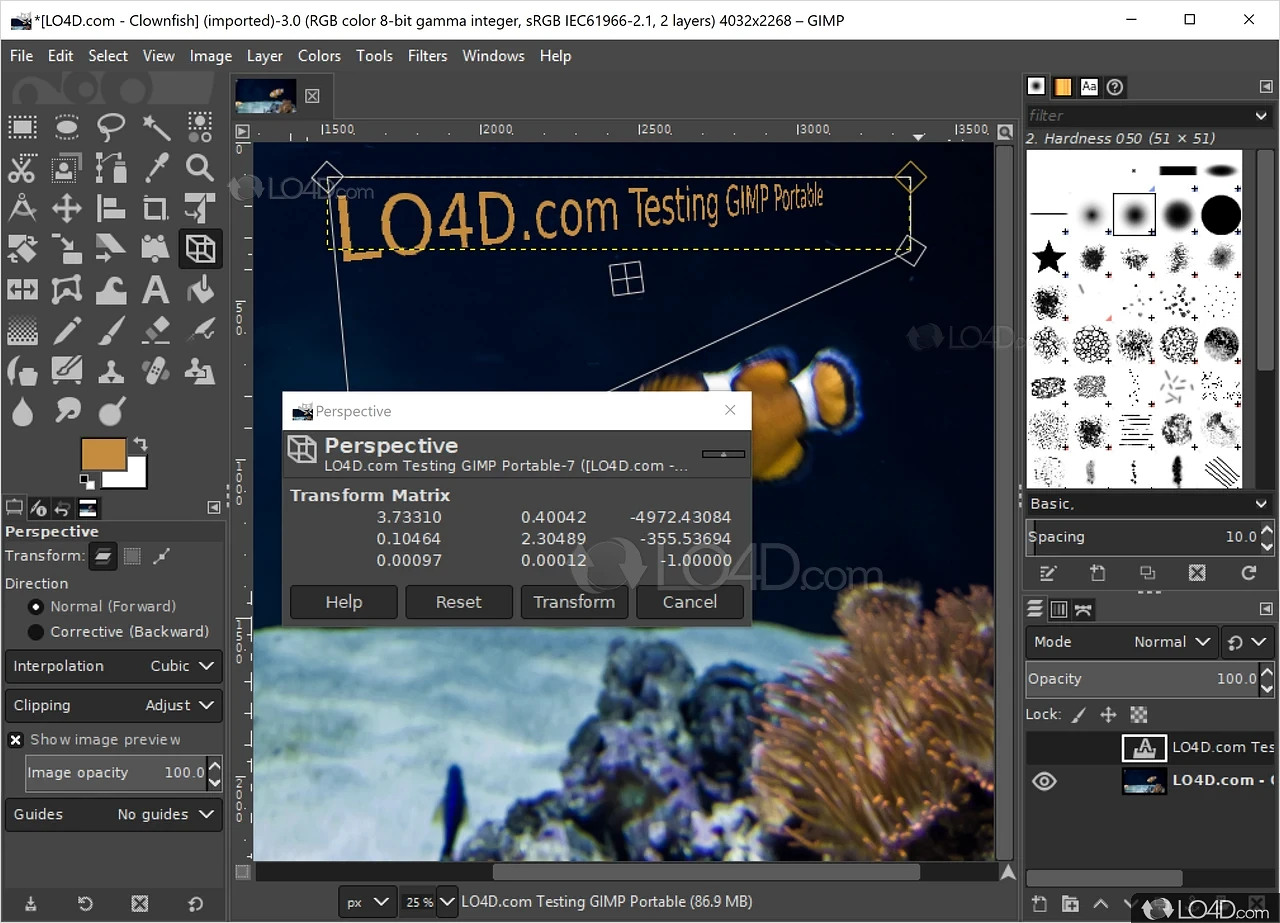Viewport: 1280px width, 923px height.
Task: Select the Rectangle Select tool
Action: [x=22, y=126]
